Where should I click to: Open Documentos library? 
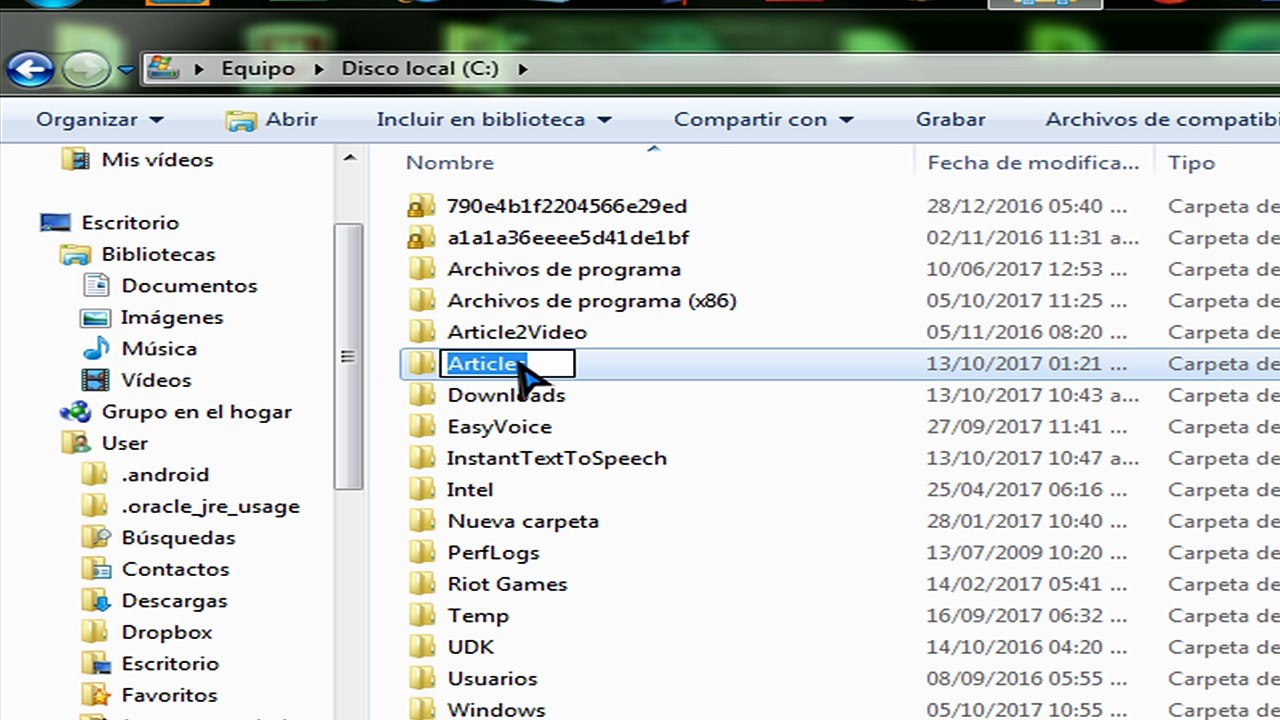tap(189, 285)
